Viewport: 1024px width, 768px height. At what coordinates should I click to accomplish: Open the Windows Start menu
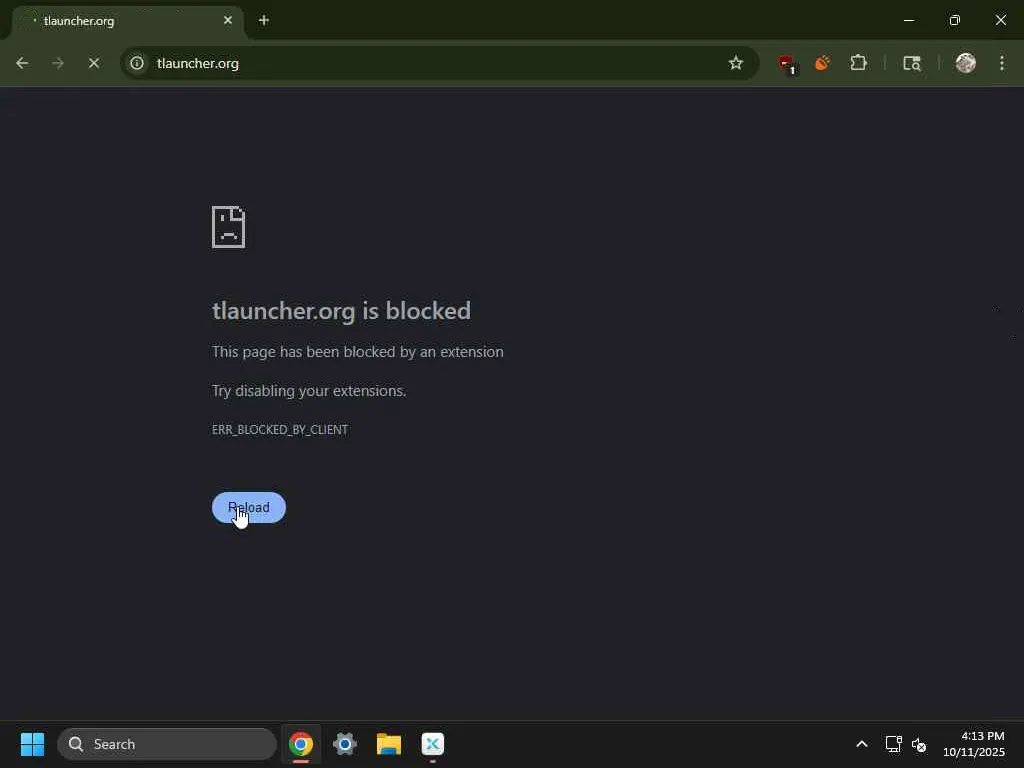pos(32,744)
